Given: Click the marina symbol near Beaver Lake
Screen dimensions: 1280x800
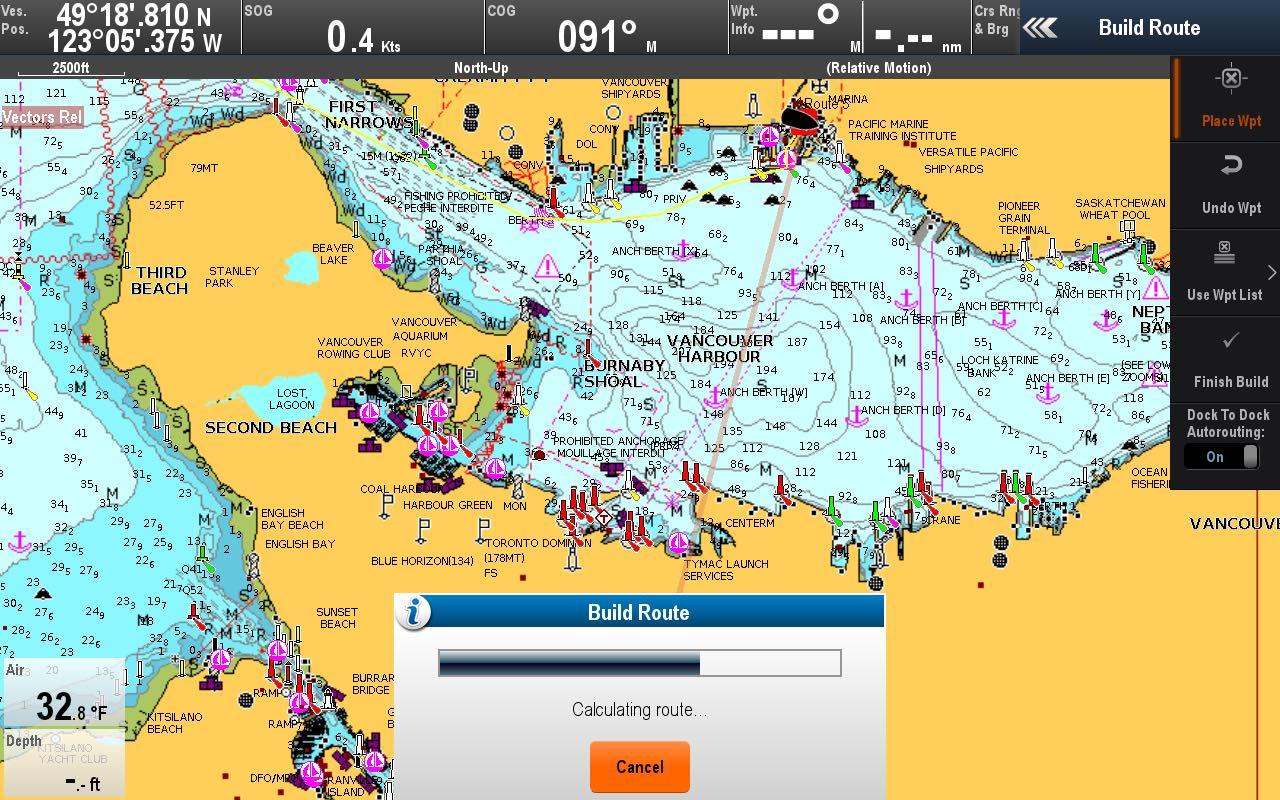Looking at the screenshot, I should click(382, 258).
